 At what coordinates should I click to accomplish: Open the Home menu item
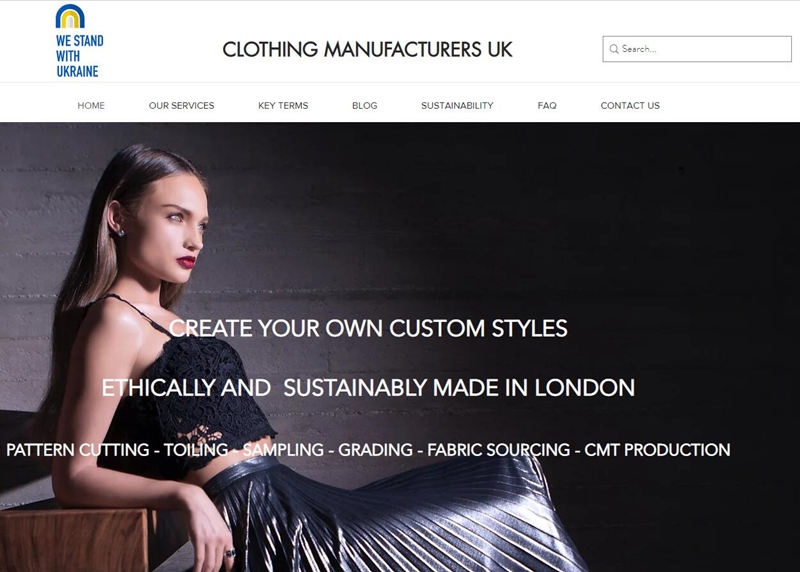91,106
